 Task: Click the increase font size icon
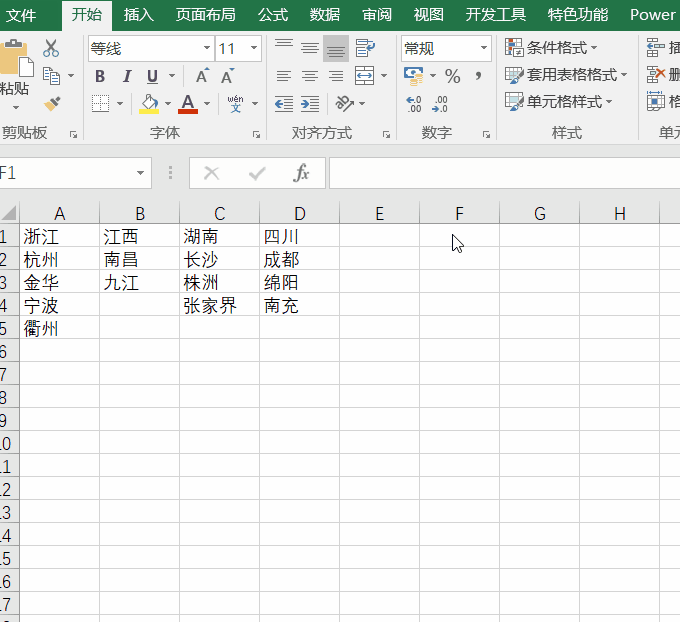(x=202, y=77)
